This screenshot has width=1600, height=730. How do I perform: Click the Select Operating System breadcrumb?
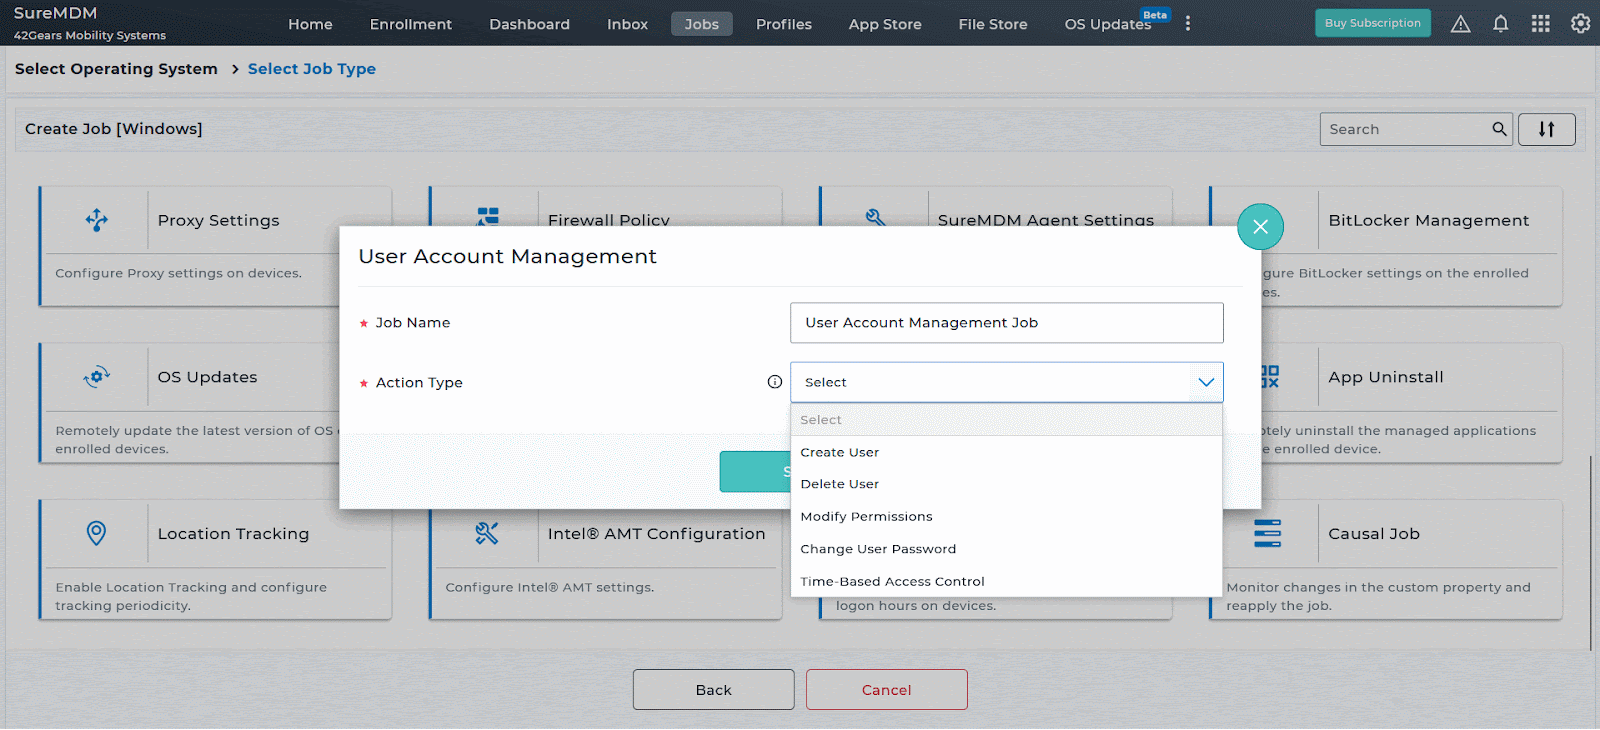[x=116, y=69]
